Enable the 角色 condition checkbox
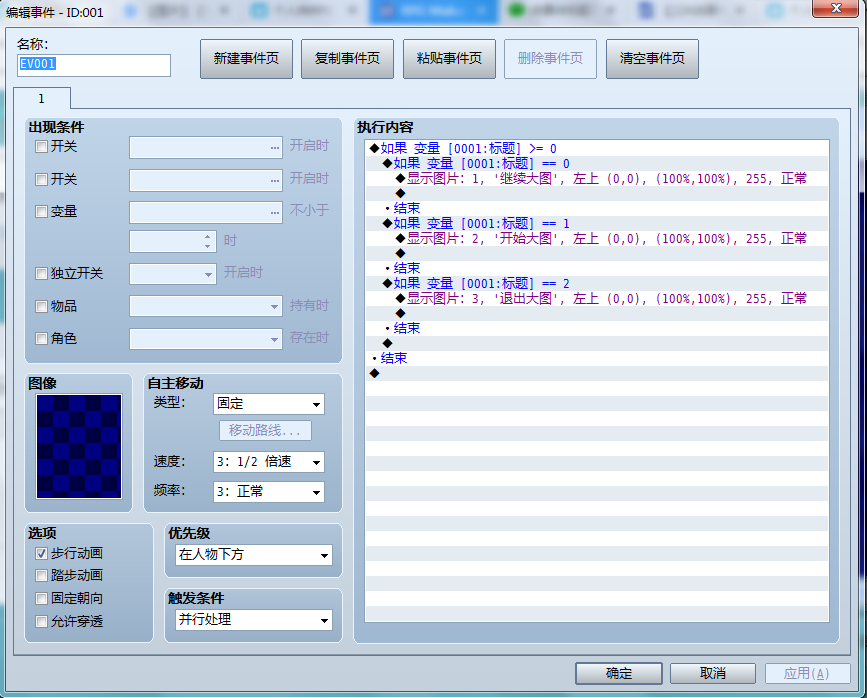 pyautogui.click(x=41, y=338)
